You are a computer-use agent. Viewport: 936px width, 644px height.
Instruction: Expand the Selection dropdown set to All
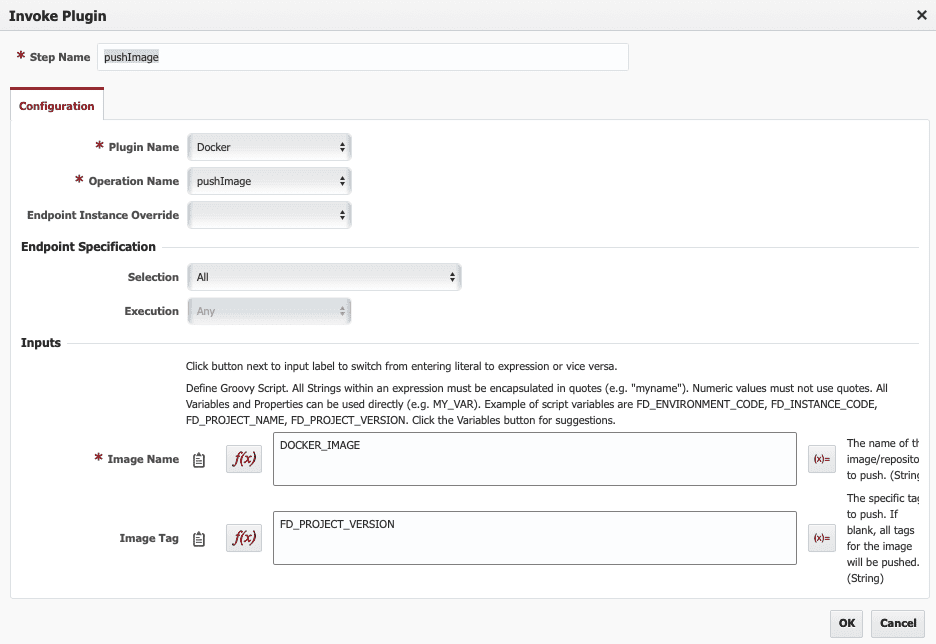(324, 277)
